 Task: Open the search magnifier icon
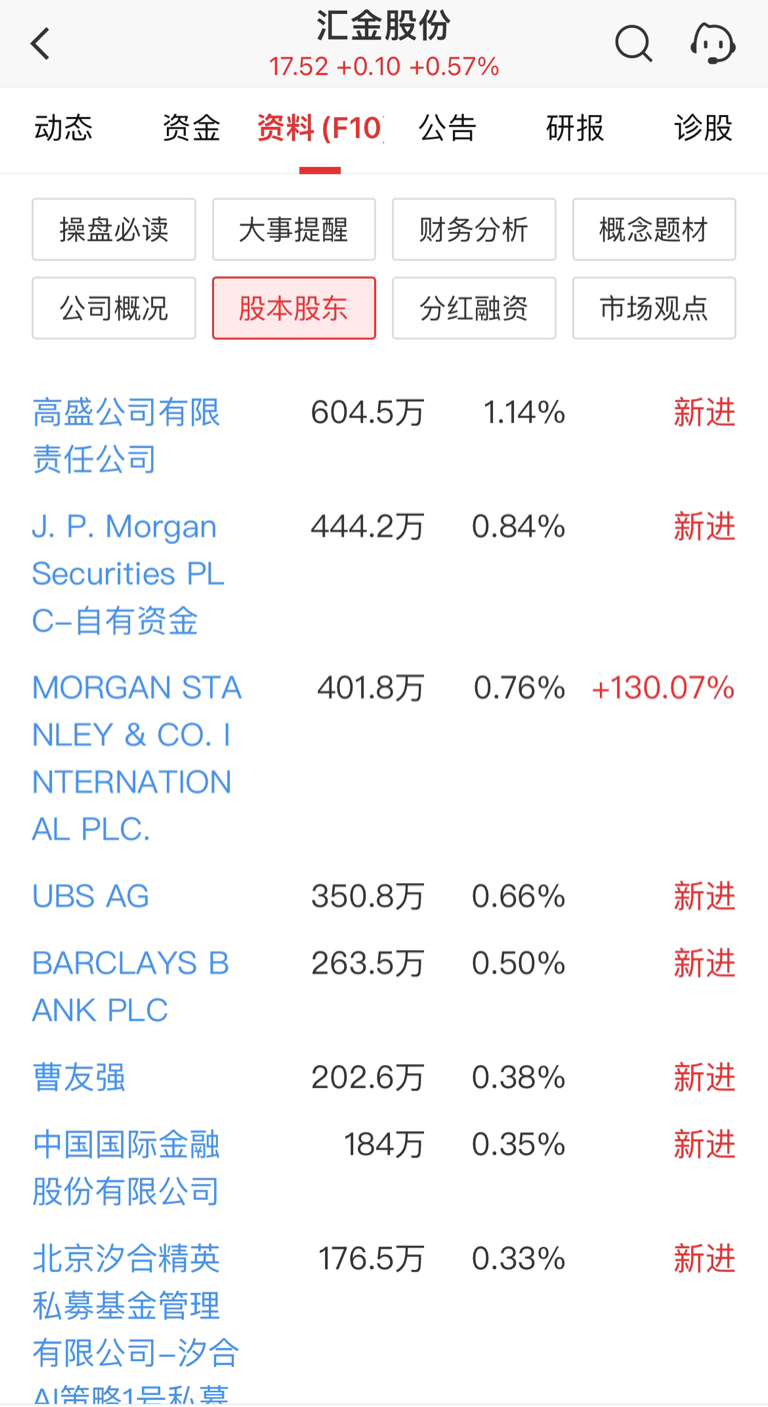pos(633,43)
